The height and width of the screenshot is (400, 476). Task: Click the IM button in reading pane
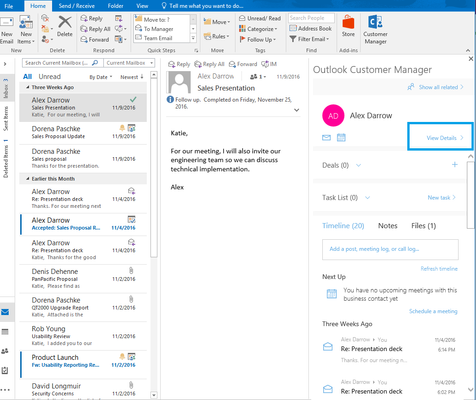click(x=269, y=64)
